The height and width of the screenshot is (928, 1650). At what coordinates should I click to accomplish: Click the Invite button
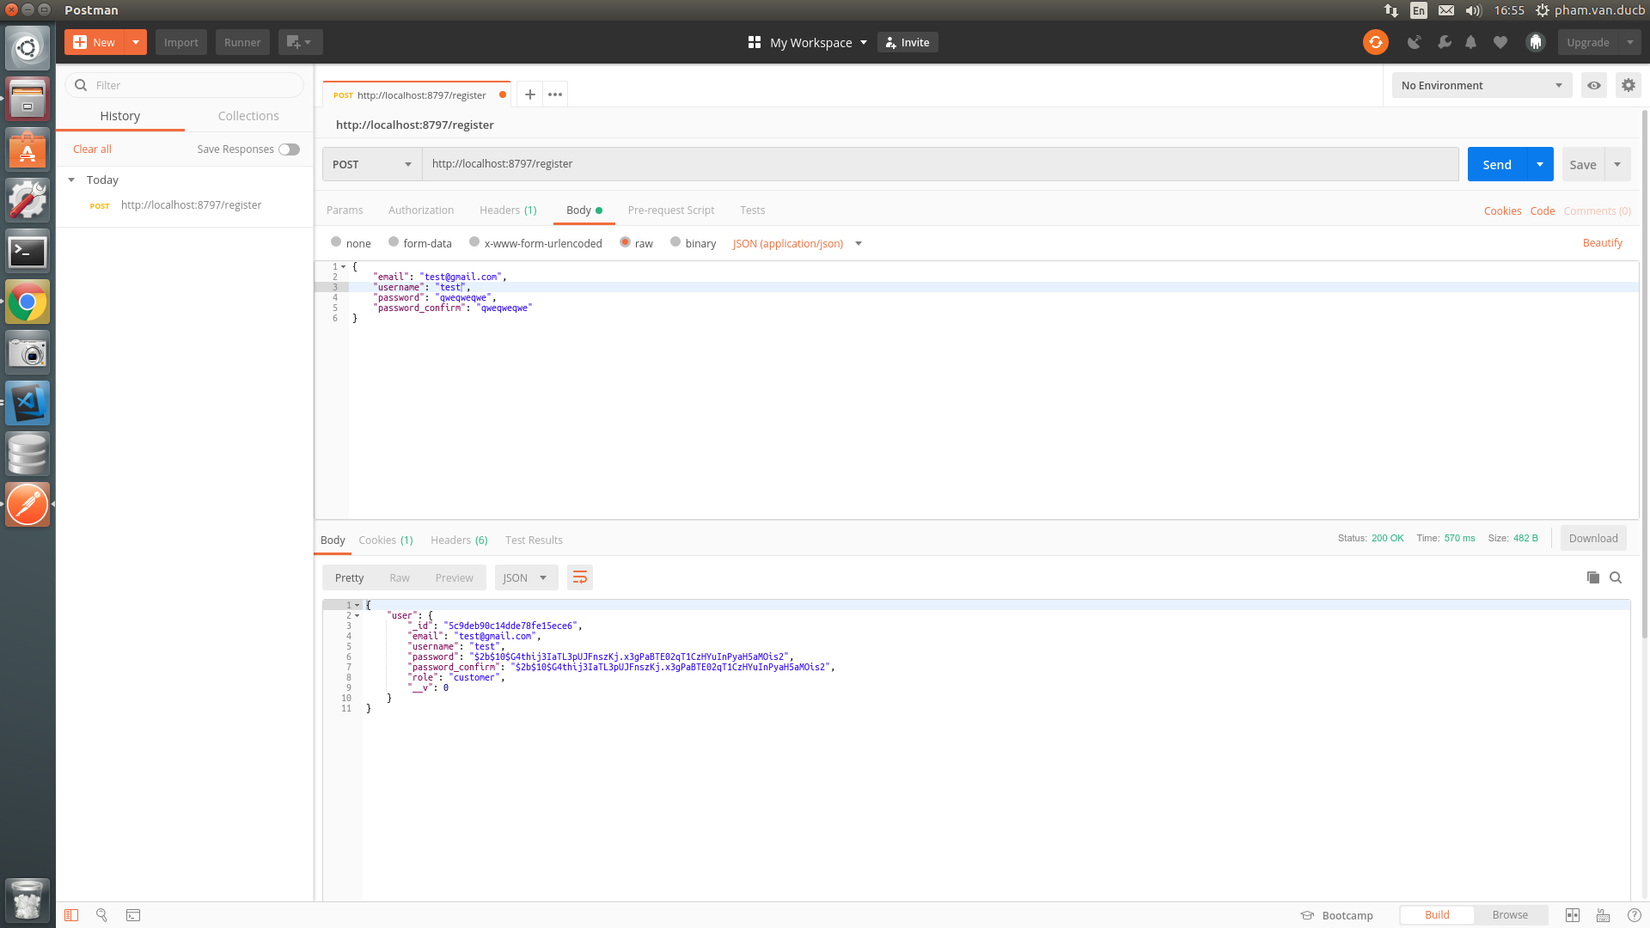[x=908, y=42]
